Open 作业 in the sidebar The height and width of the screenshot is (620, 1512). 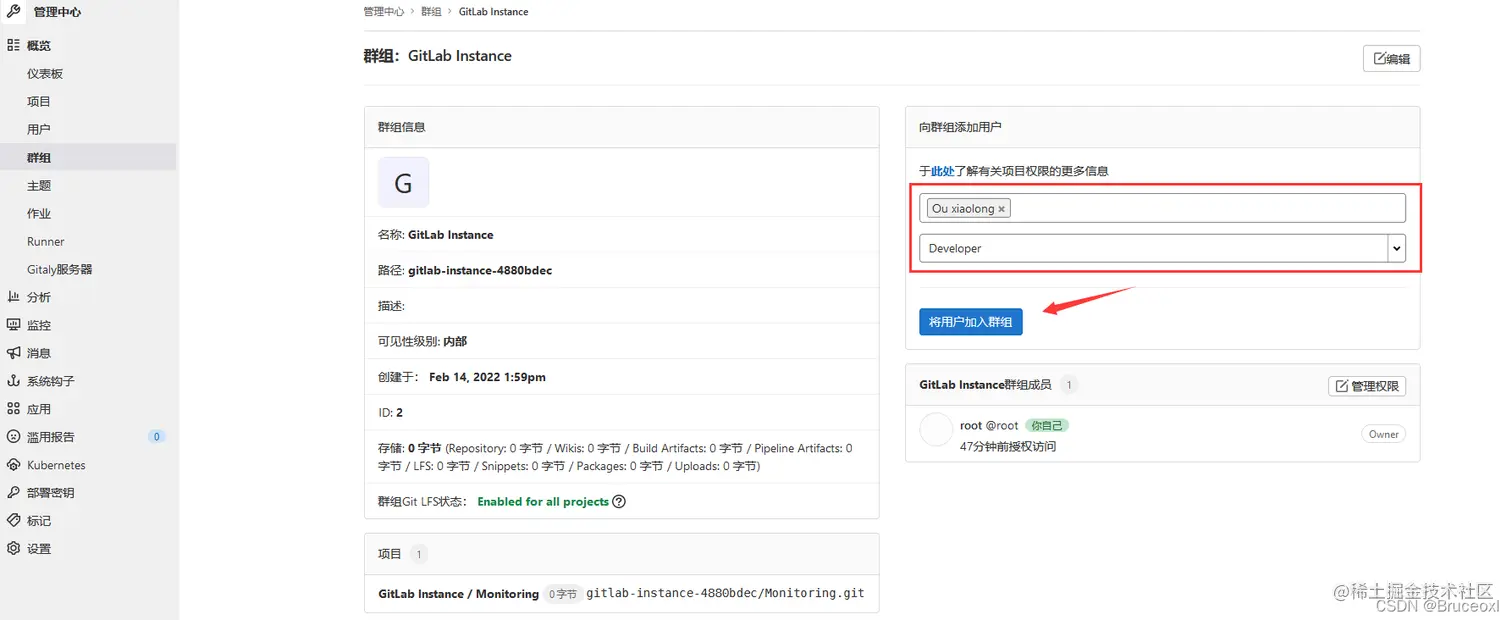point(39,214)
